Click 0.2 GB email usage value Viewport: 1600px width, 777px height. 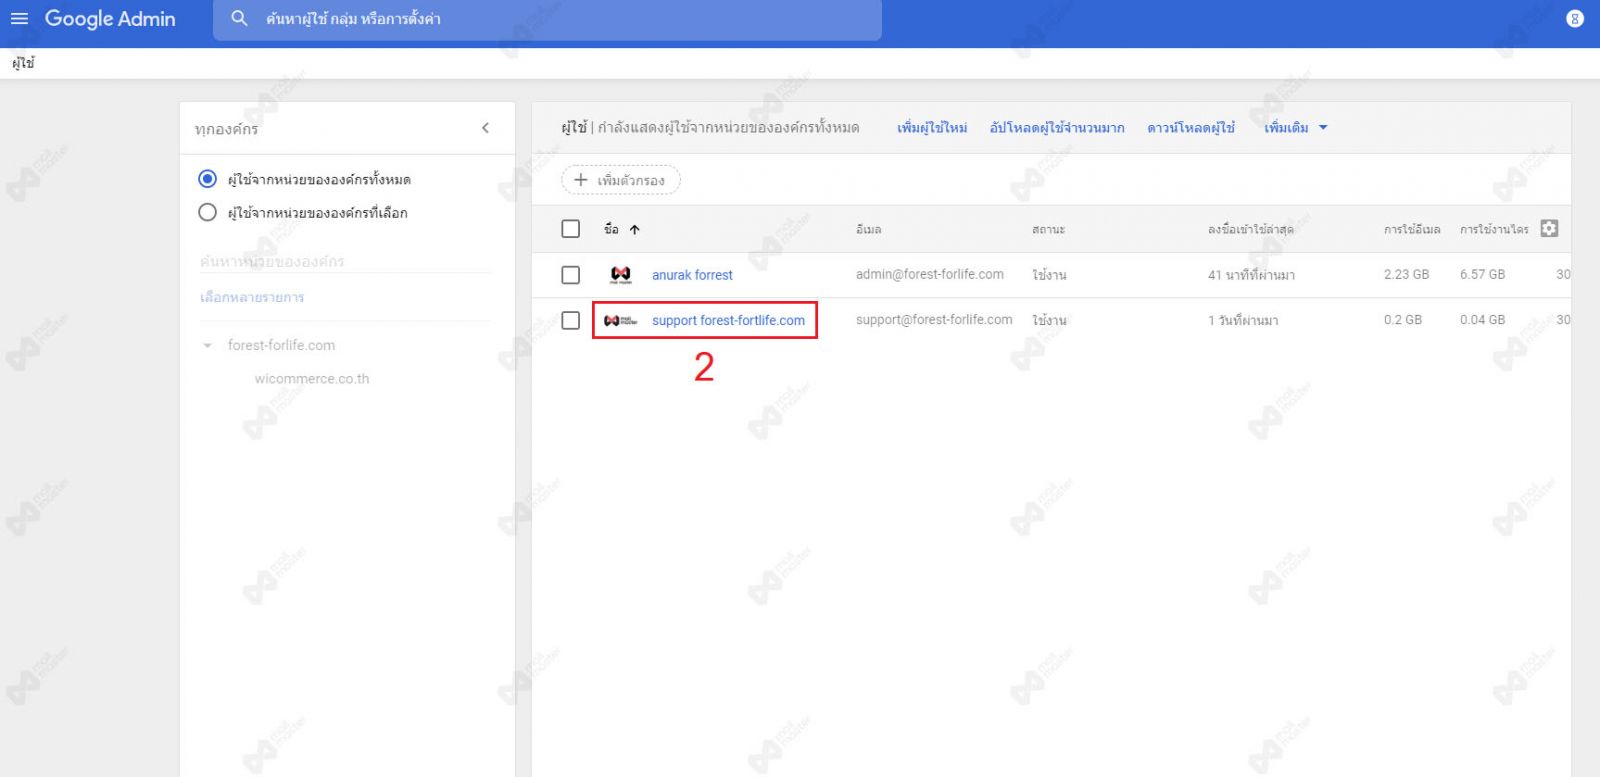(1403, 320)
